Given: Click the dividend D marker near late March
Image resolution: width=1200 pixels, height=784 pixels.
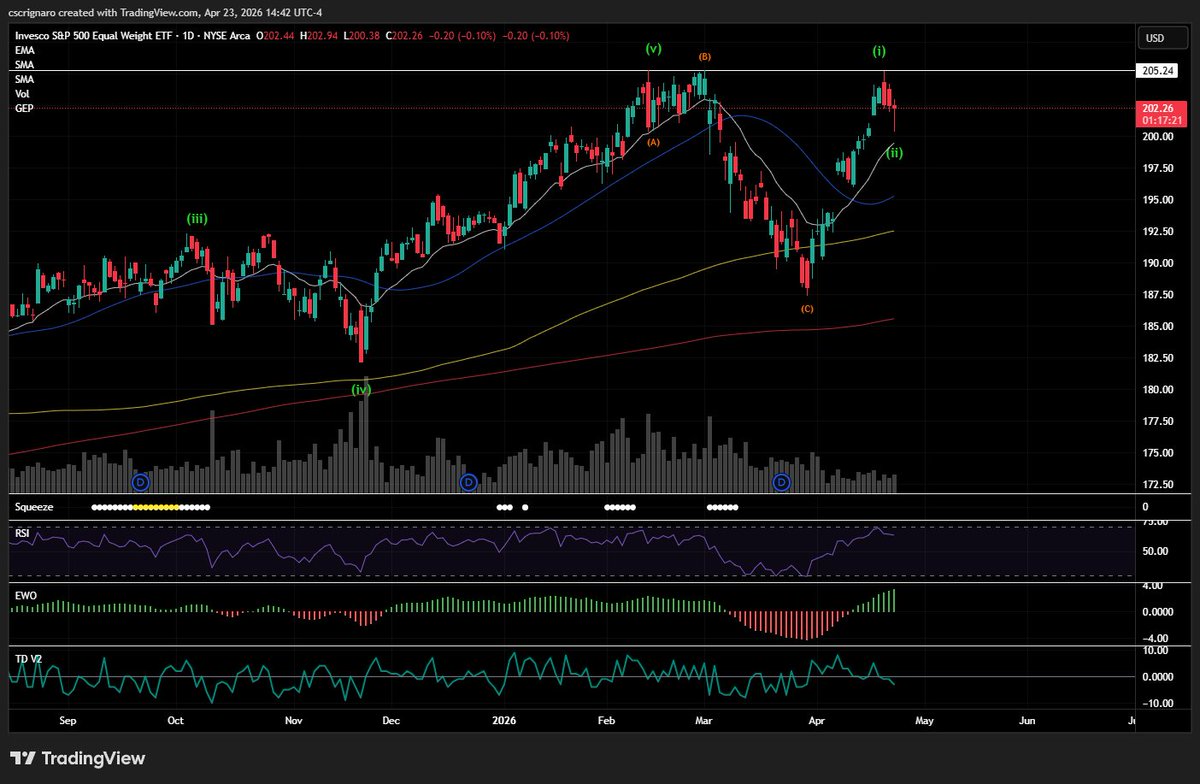Looking at the screenshot, I should coord(782,482).
